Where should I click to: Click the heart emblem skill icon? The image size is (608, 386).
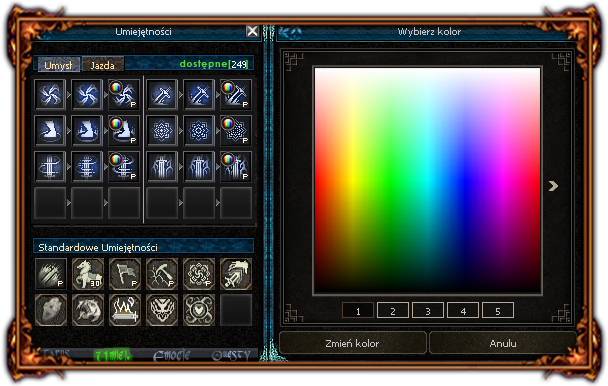pos(199,310)
